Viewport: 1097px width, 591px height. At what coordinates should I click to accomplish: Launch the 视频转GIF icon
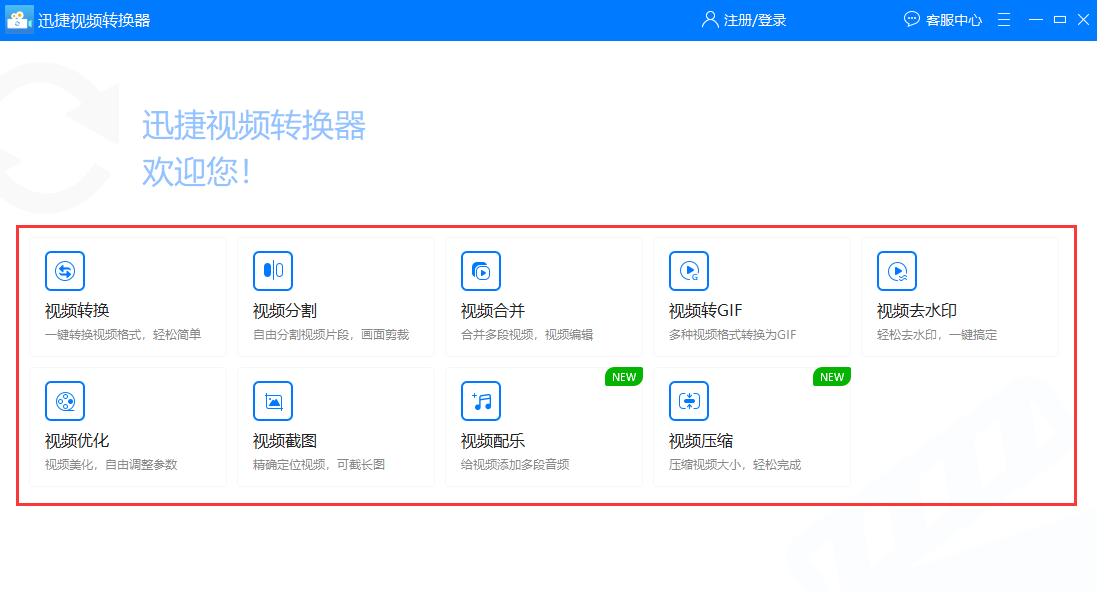[x=689, y=271]
